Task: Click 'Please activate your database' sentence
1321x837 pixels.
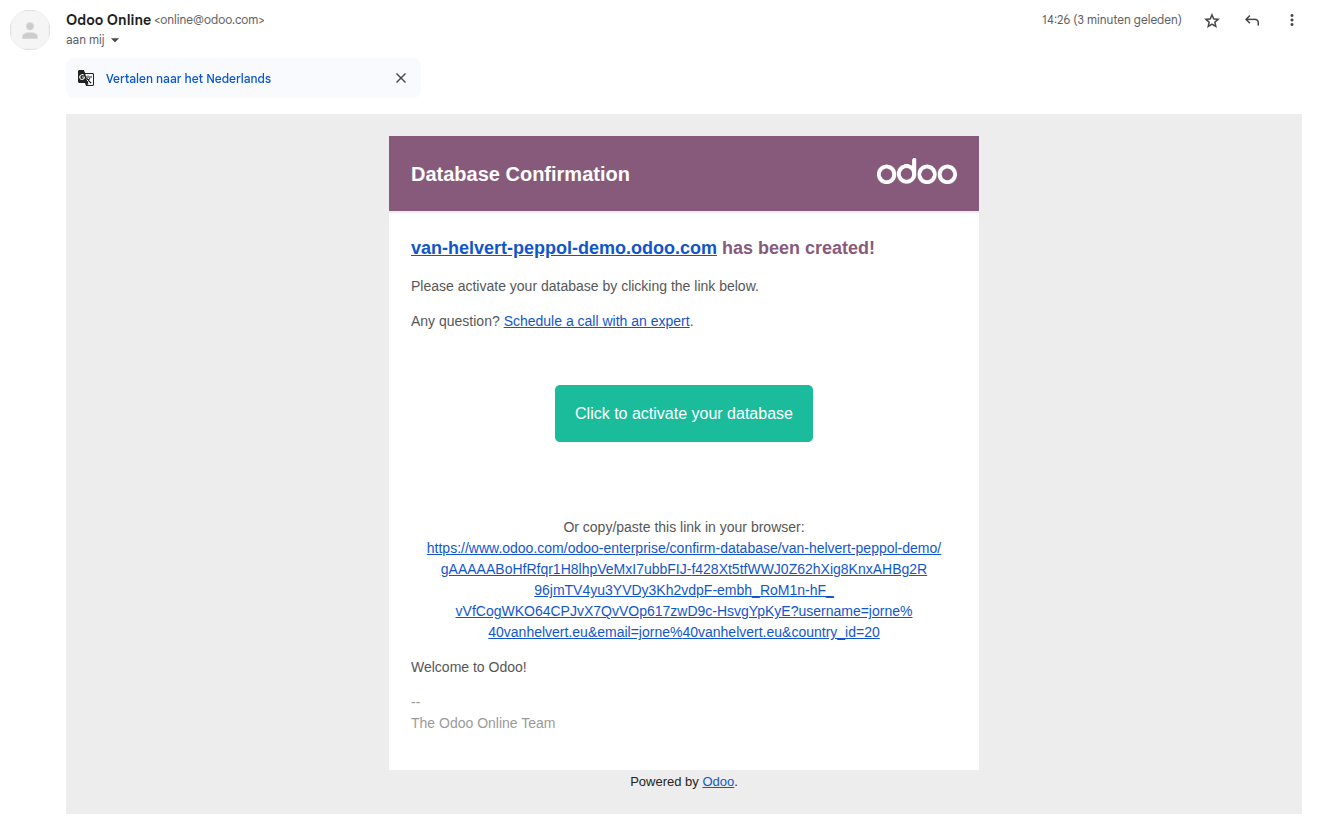Action: [585, 286]
